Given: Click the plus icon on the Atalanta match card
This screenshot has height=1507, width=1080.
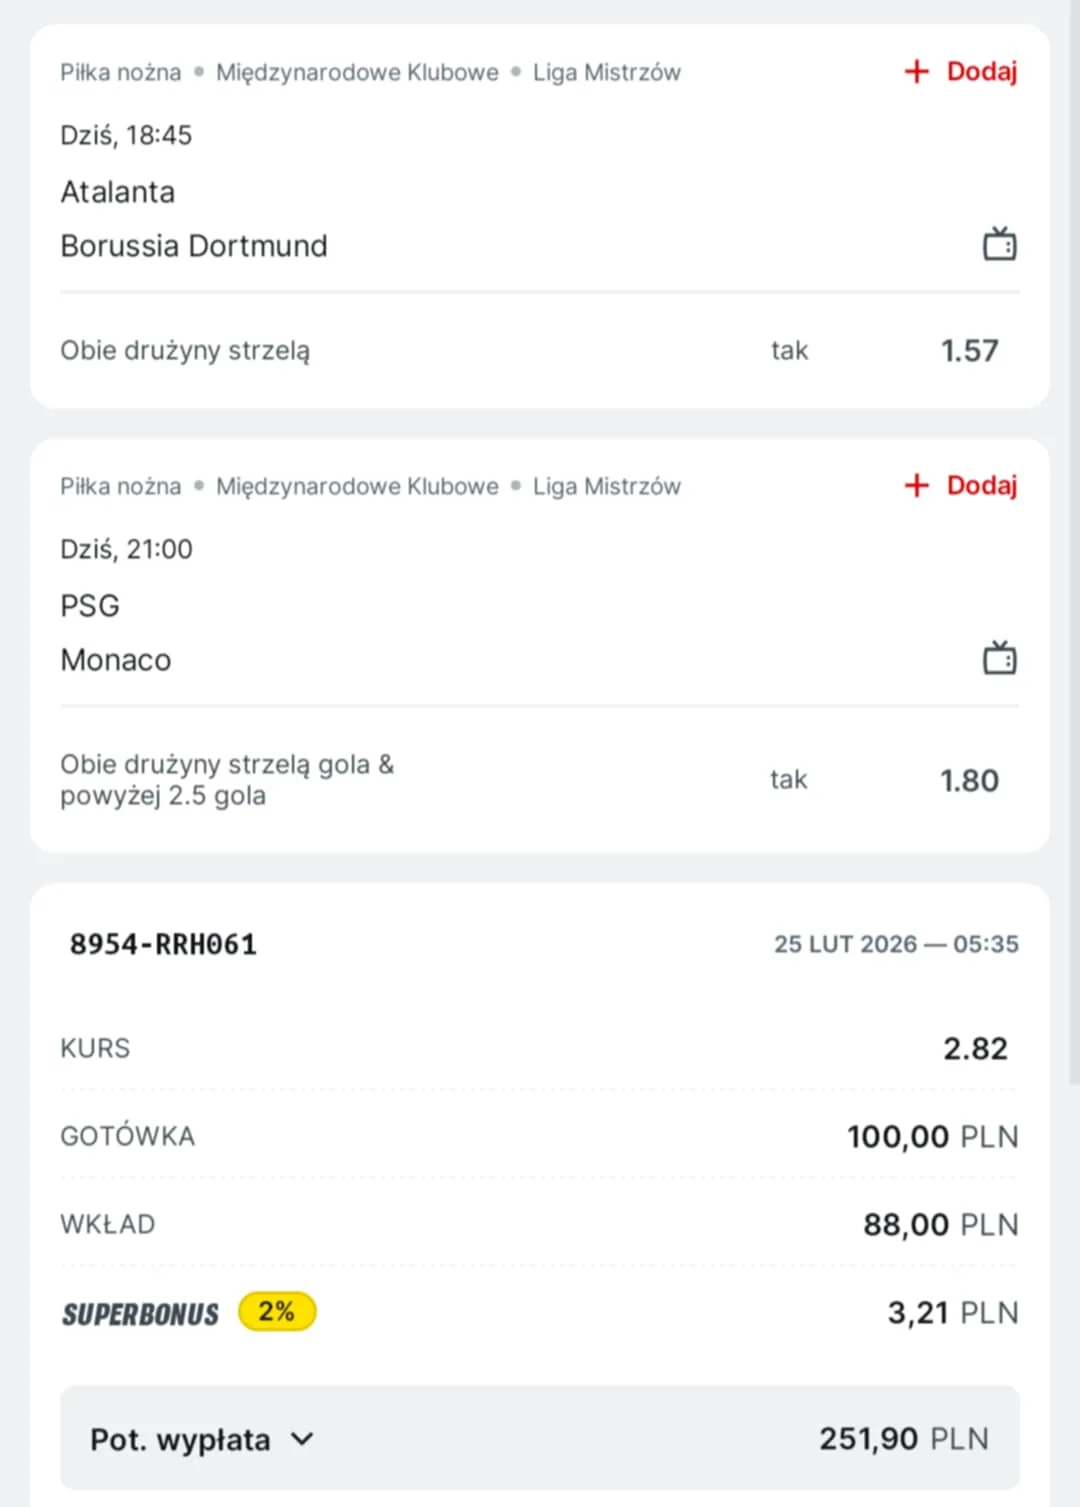Looking at the screenshot, I should (916, 72).
